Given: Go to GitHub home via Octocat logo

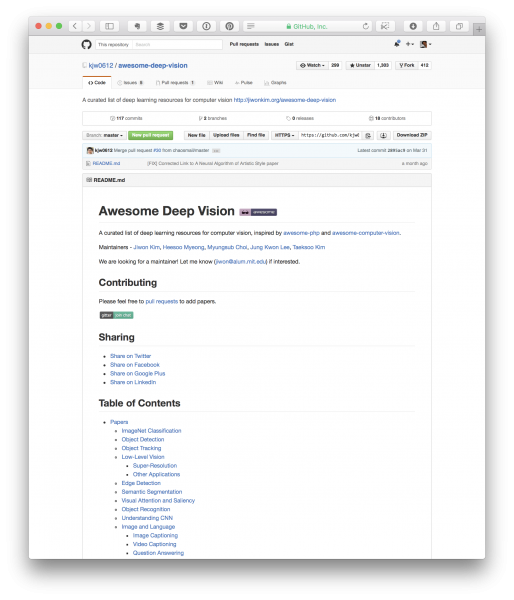Looking at the screenshot, I should (86, 44).
